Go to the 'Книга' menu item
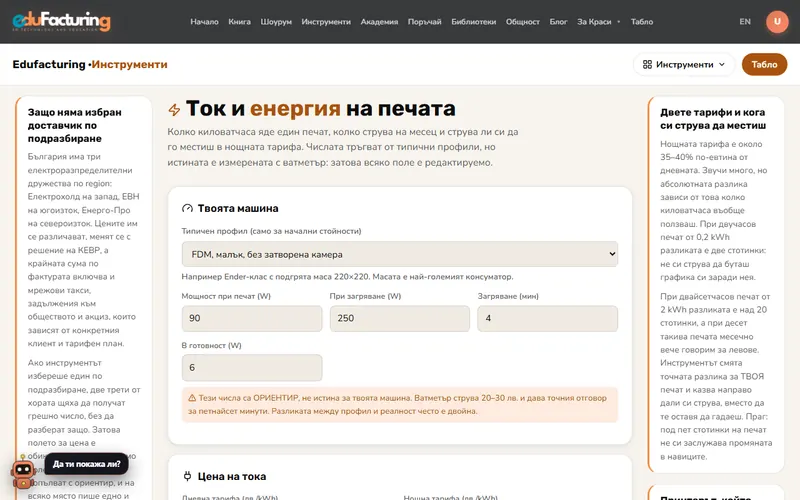The height and width of the screenshot is (500, 800). point(239,21)
